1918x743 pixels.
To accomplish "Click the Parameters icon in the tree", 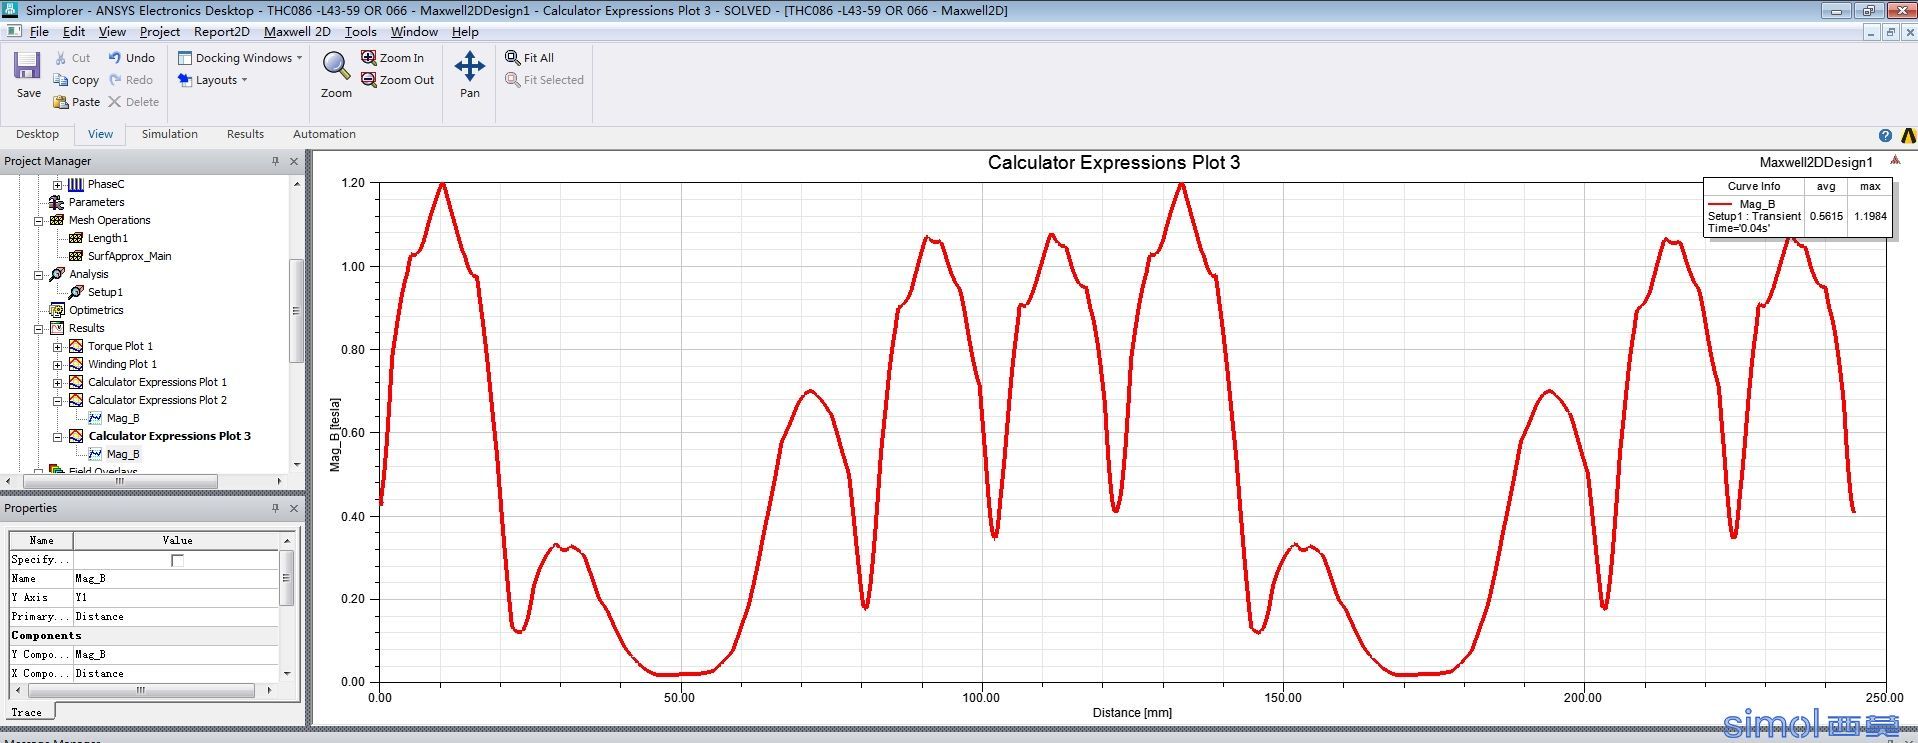I will click(57, 202).
